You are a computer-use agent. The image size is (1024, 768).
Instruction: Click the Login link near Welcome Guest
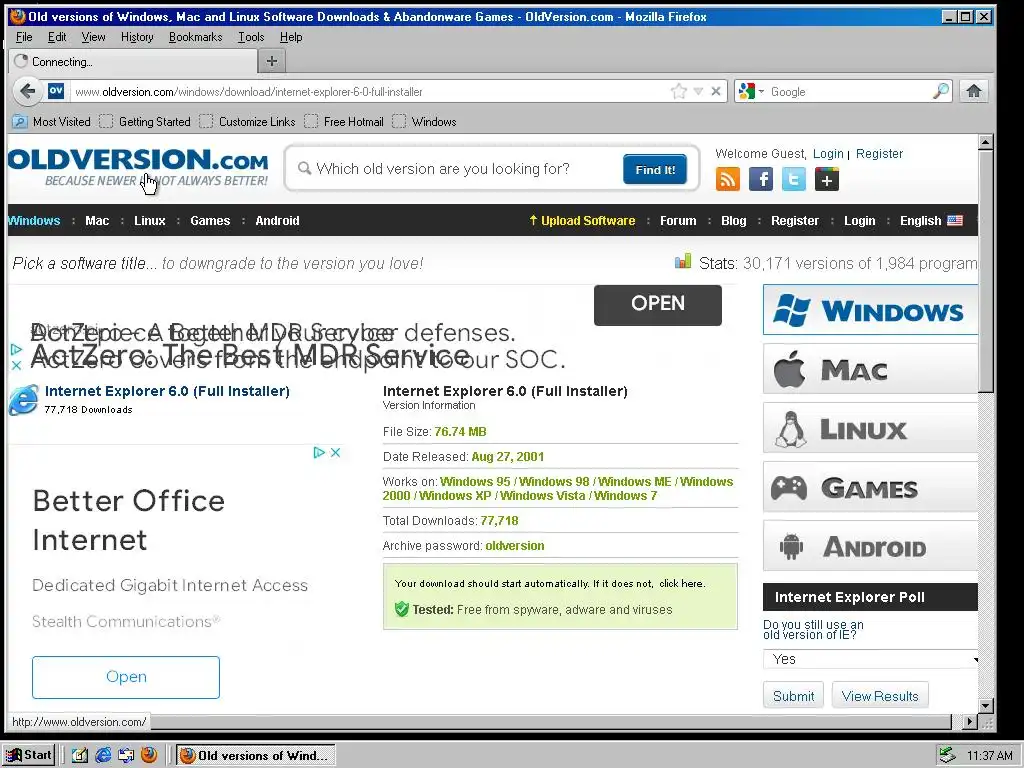click(828, 153)
